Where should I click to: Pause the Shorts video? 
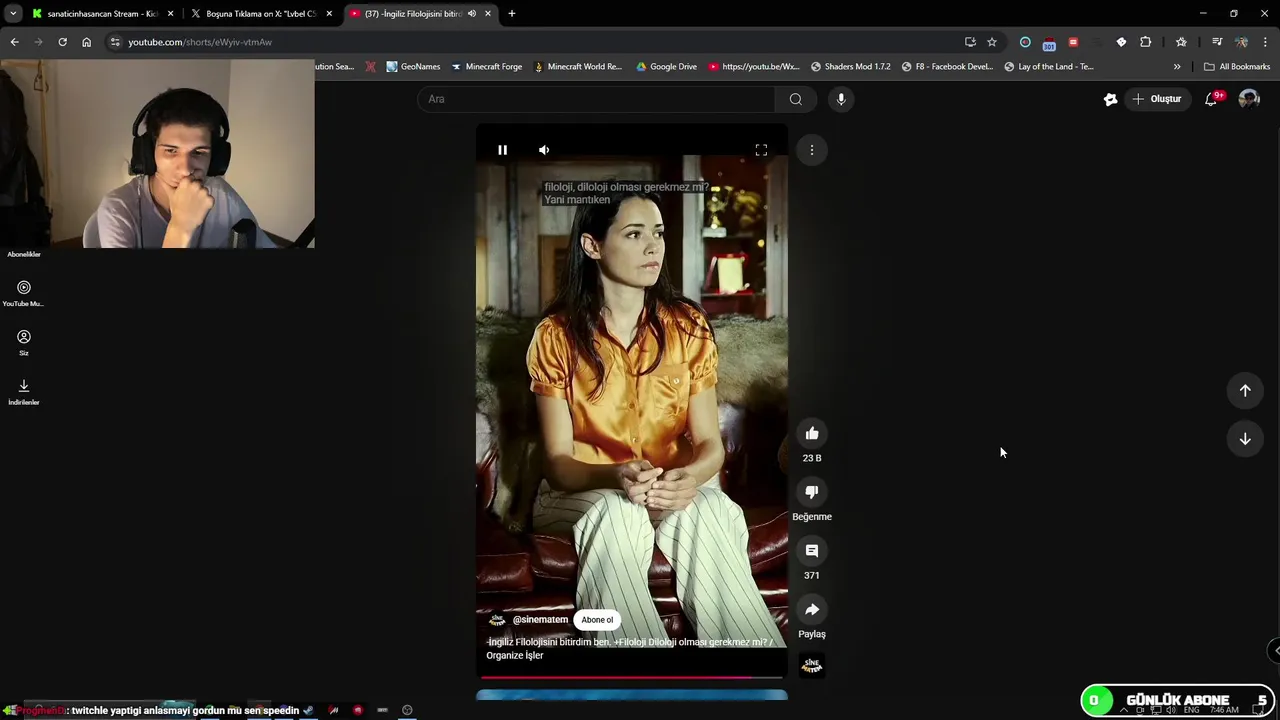(502, 150)
